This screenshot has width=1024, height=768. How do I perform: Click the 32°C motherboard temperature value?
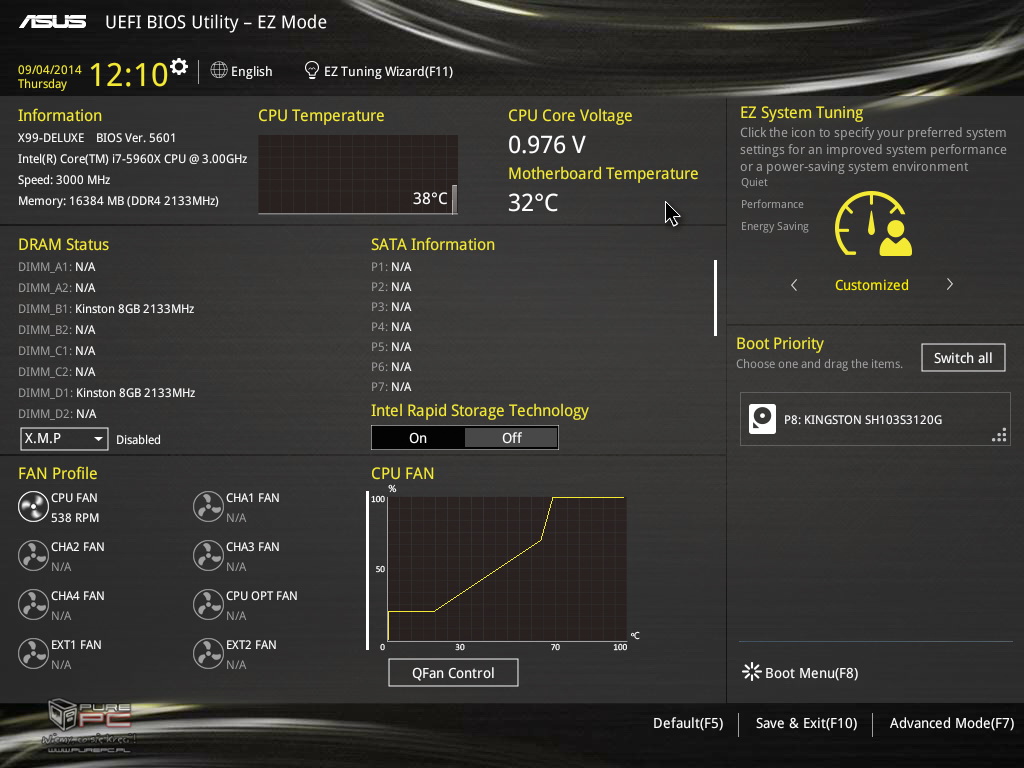coord(533,202)
